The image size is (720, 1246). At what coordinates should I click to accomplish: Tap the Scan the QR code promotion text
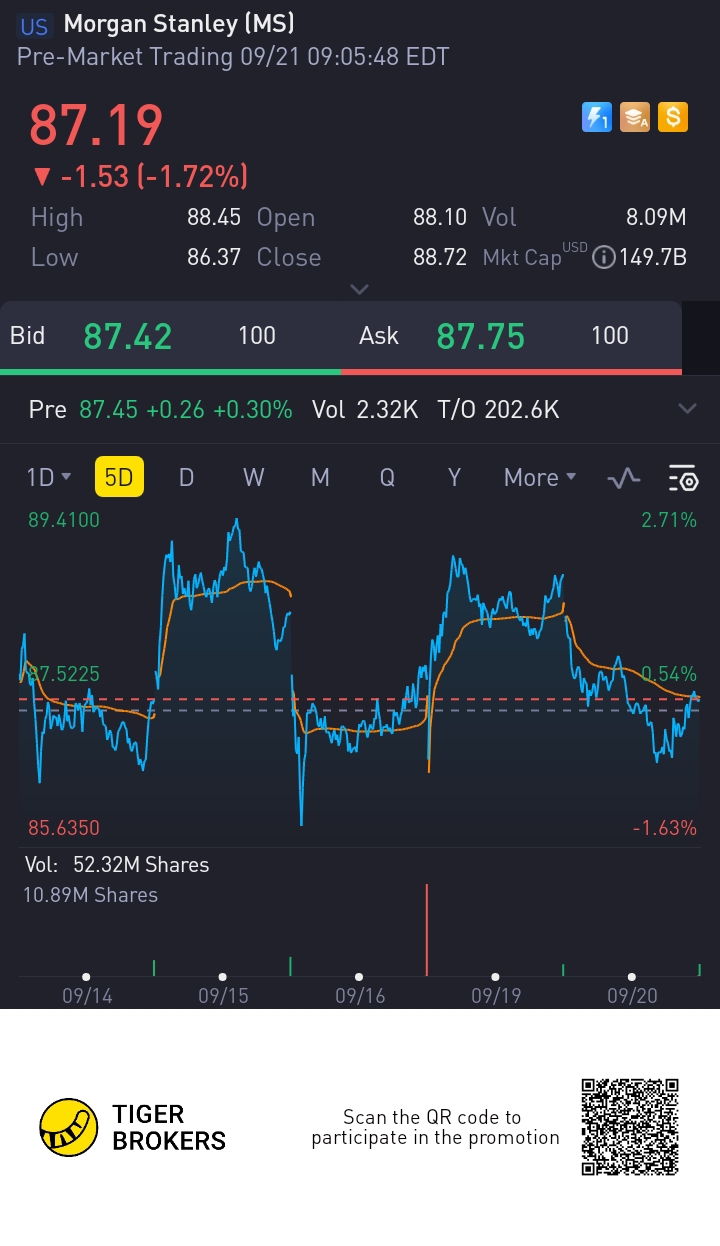(x=435, y=1127)
